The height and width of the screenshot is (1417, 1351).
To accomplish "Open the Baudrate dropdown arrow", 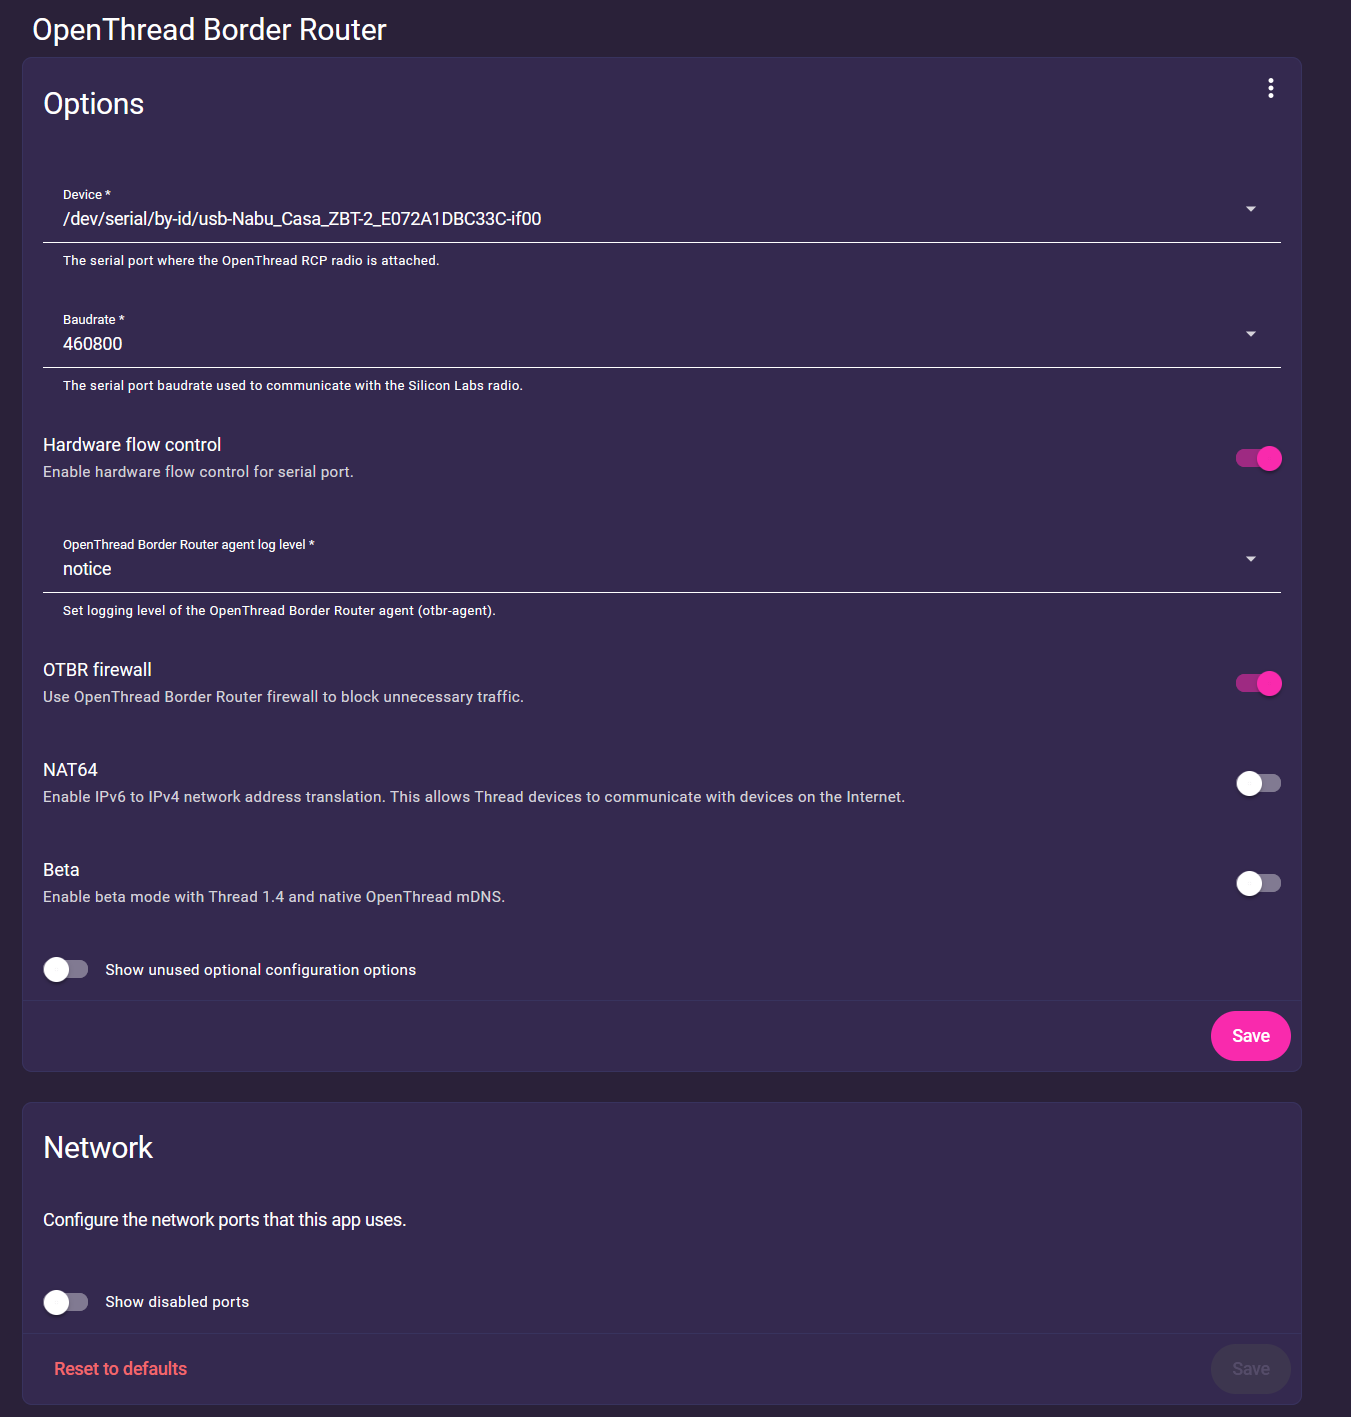I will click(1250, 334).
